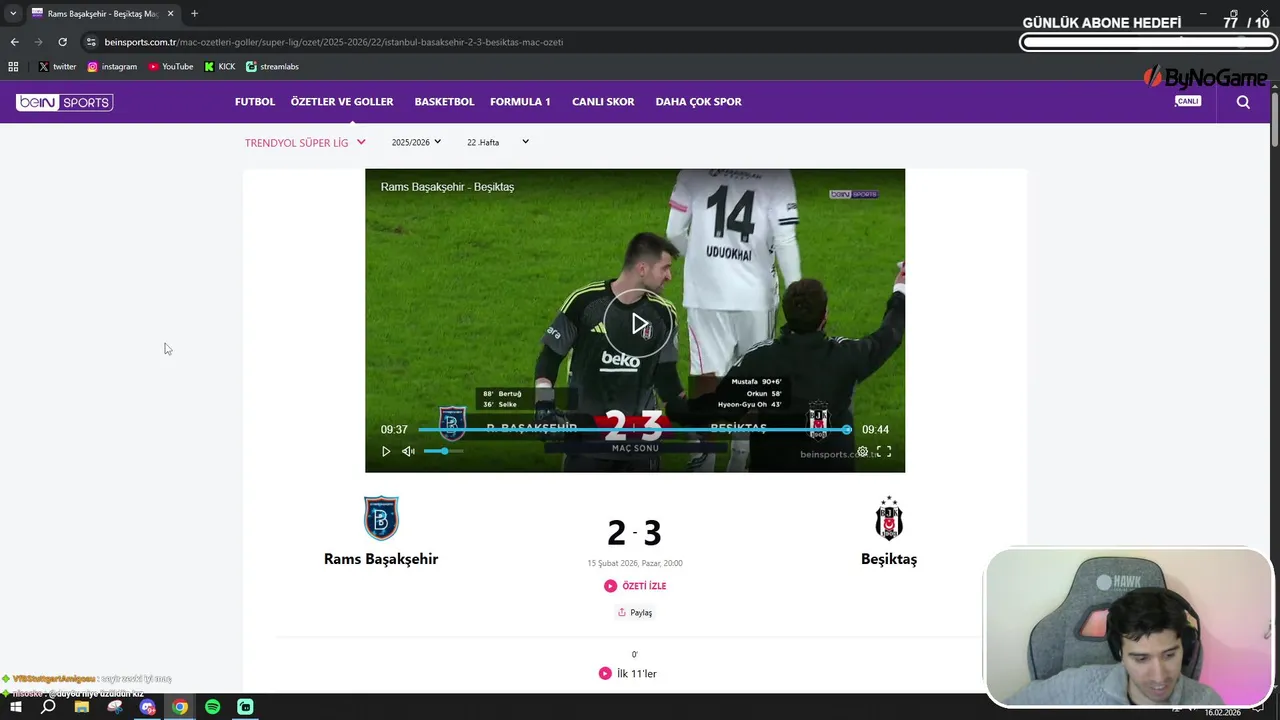The width and height of the screenshot is (1280, 720).
Task: Open Windows taskbar search
Action: 48,707
